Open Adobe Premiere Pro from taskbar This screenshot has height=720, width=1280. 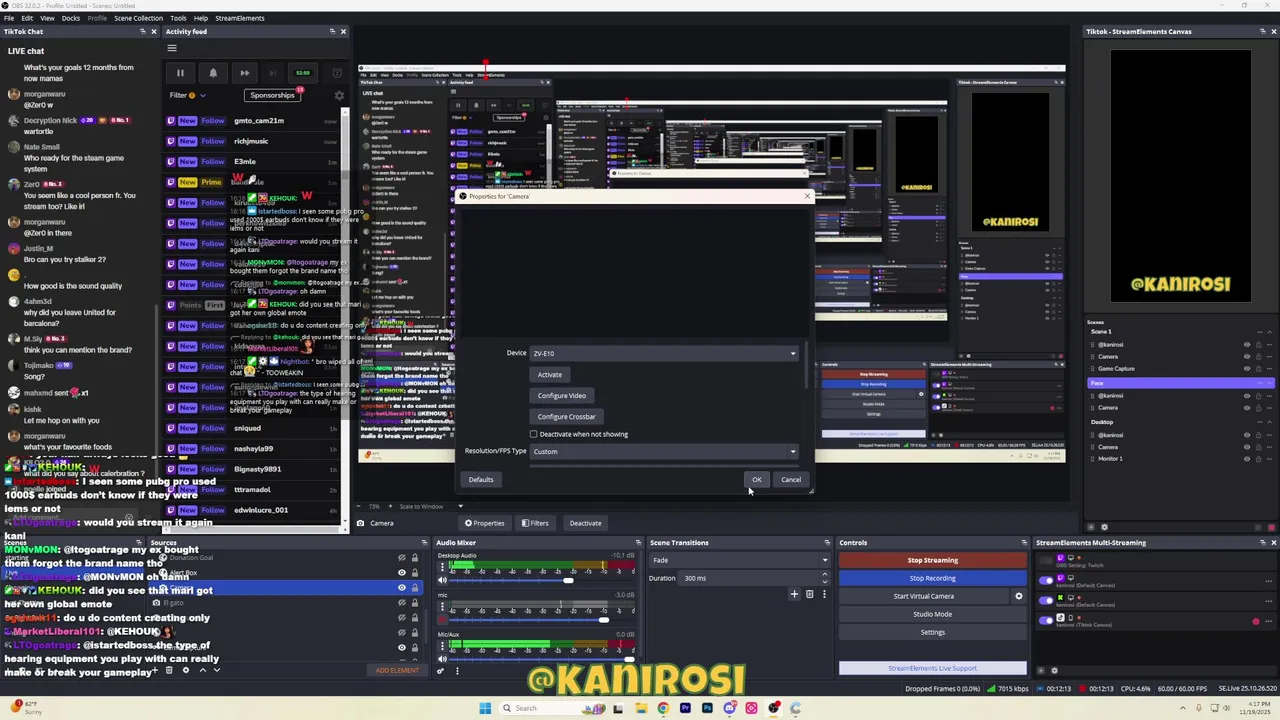[x=685, y=708]
